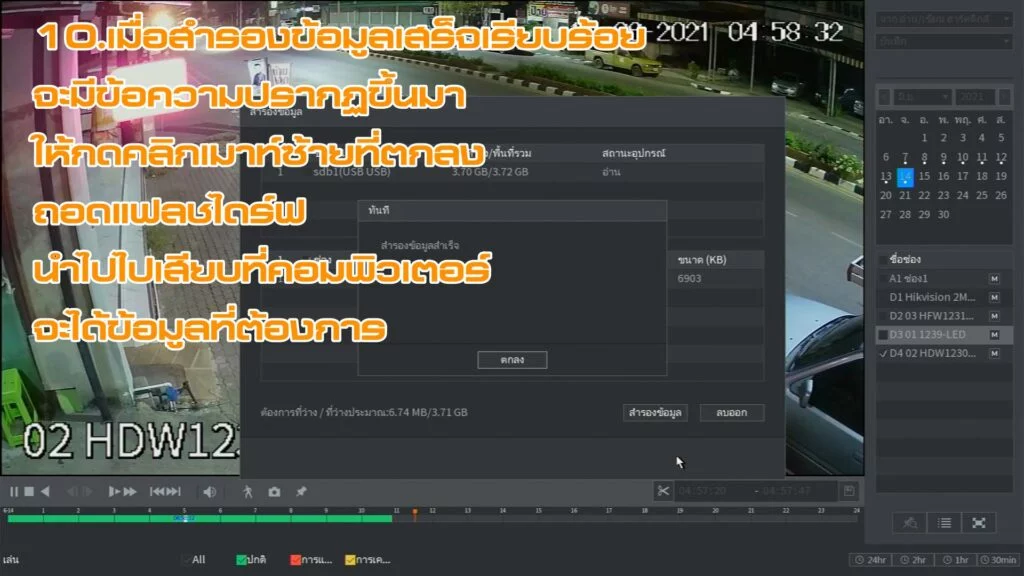
Task: Select the 24hr timeline zoom option
Action: click(869, 560)
